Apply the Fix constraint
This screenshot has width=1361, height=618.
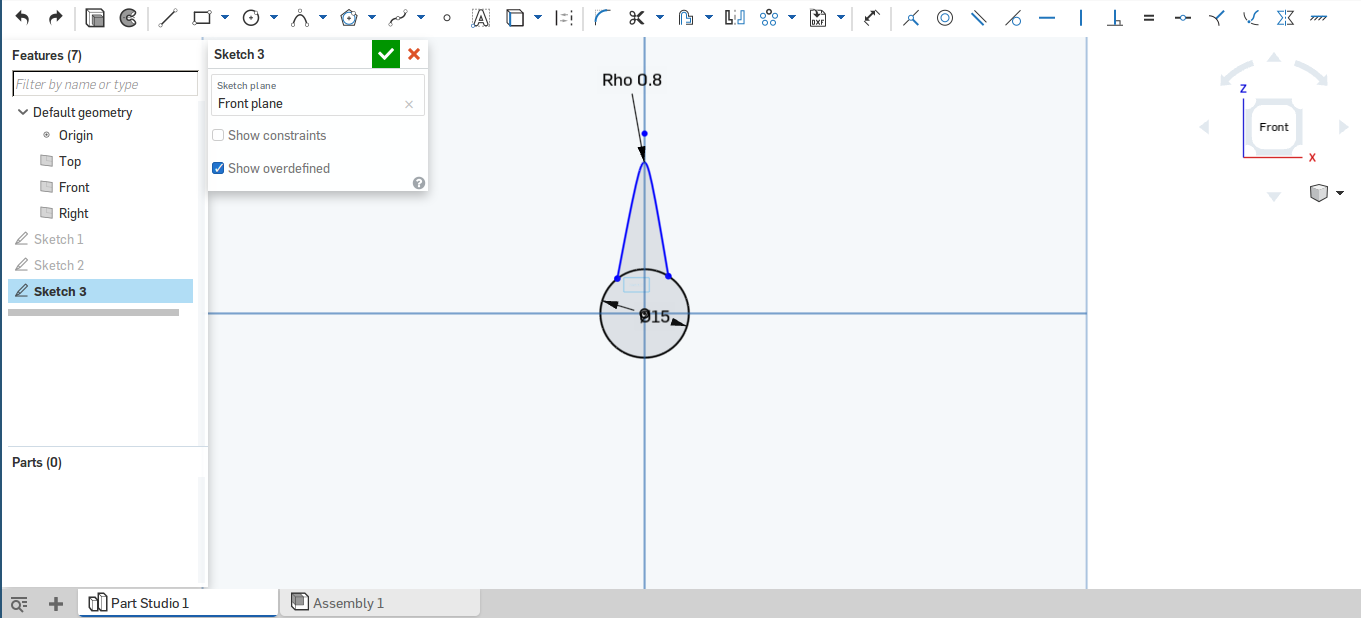pyautogui.click(x=1319, y=17)
